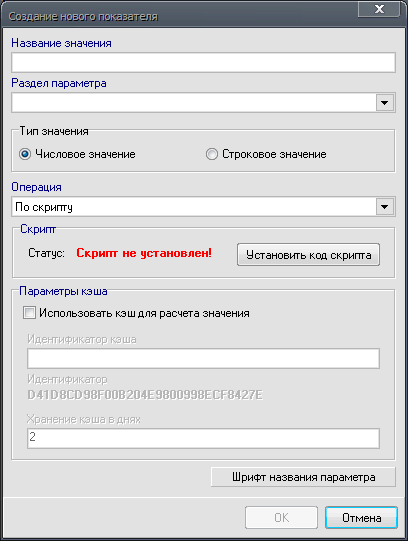Click the 'Создание нового показателя' title bar

[x=179, y=16]
